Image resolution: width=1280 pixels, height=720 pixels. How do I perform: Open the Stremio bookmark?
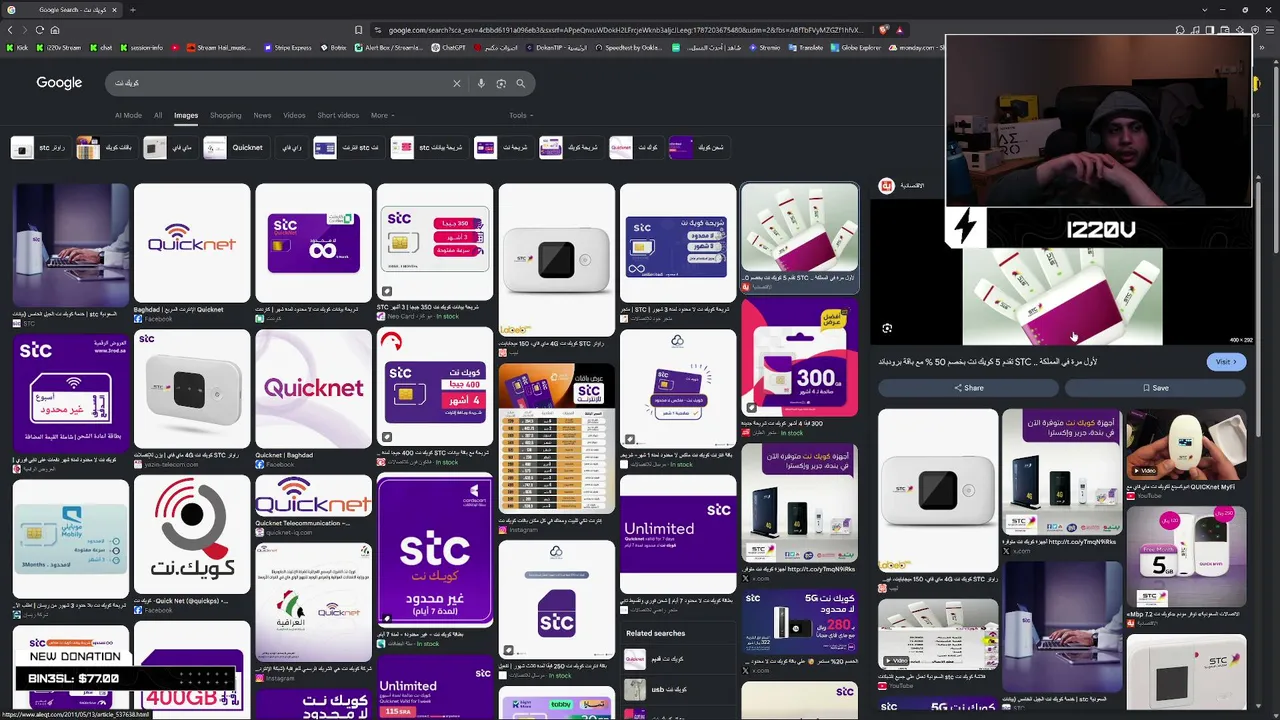[x=765, y=47]
